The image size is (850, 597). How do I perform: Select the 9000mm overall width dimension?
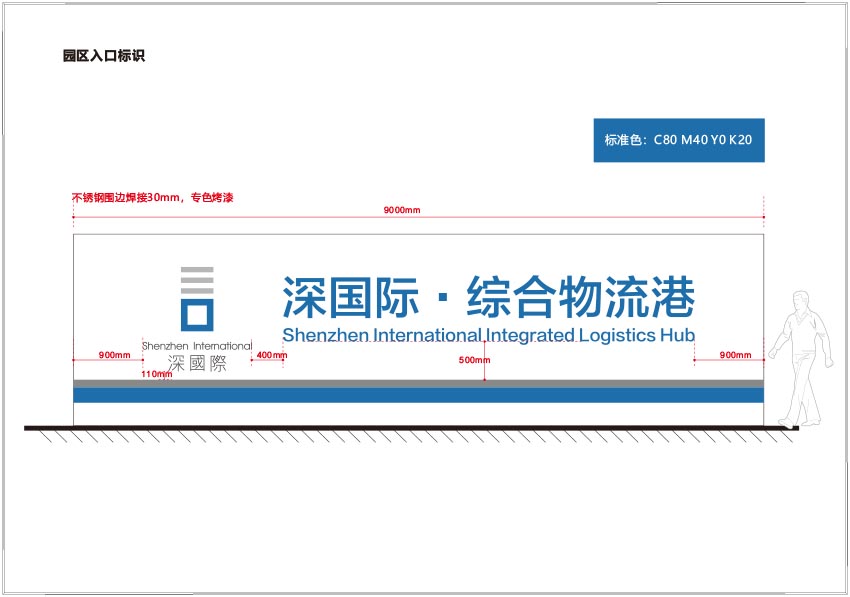click(x=399, y=208)
